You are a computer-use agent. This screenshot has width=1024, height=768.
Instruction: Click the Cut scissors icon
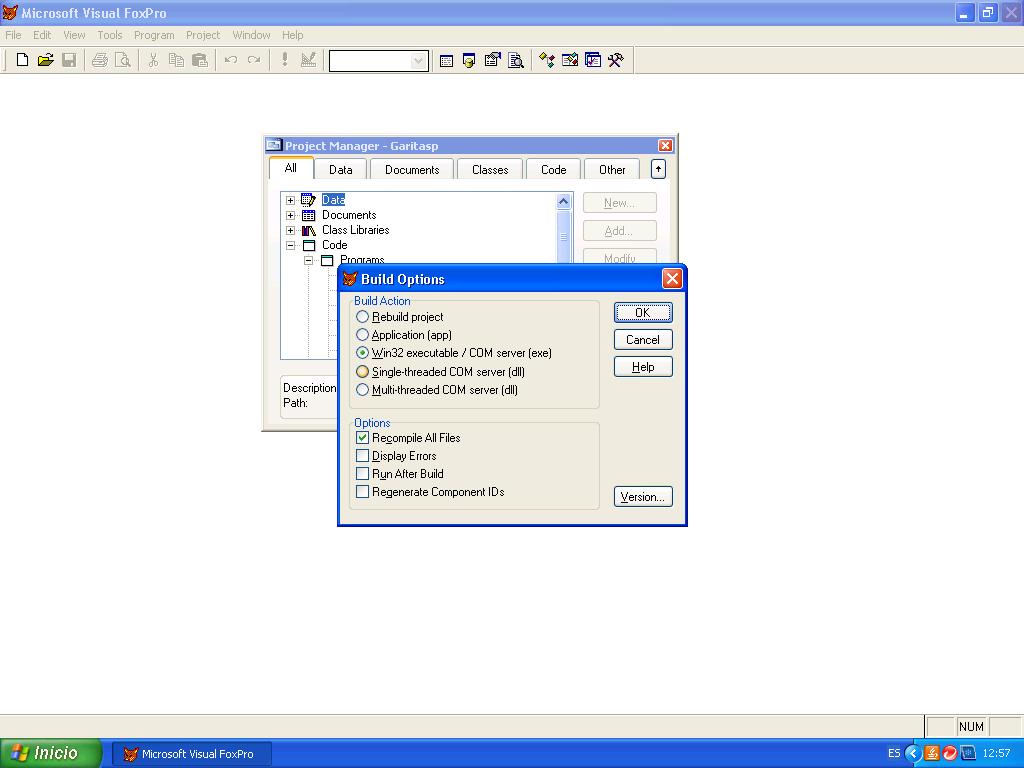pyautogui.click(x=153, y=60)
